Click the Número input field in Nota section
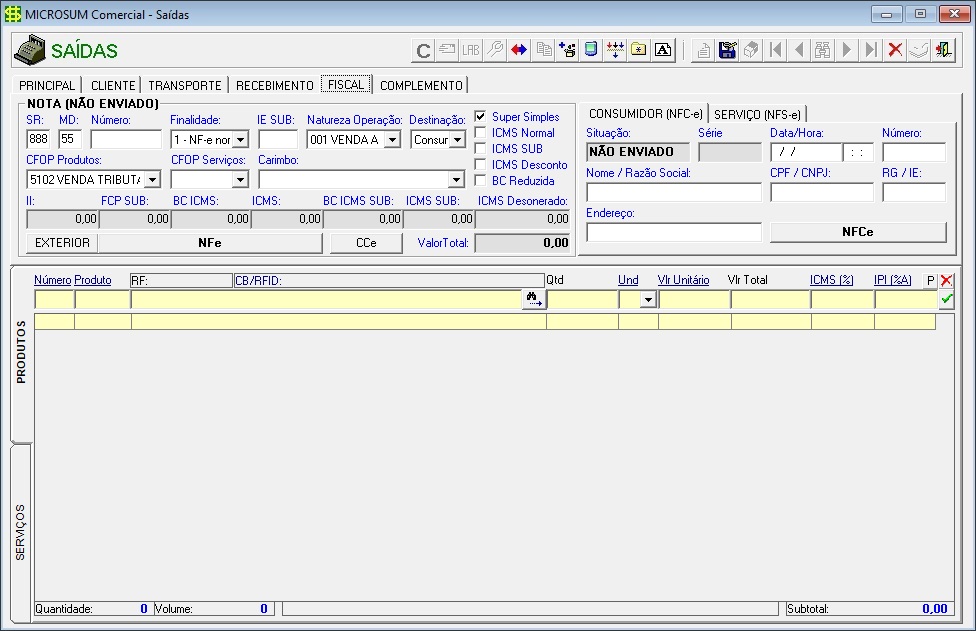 pos(126,140)
